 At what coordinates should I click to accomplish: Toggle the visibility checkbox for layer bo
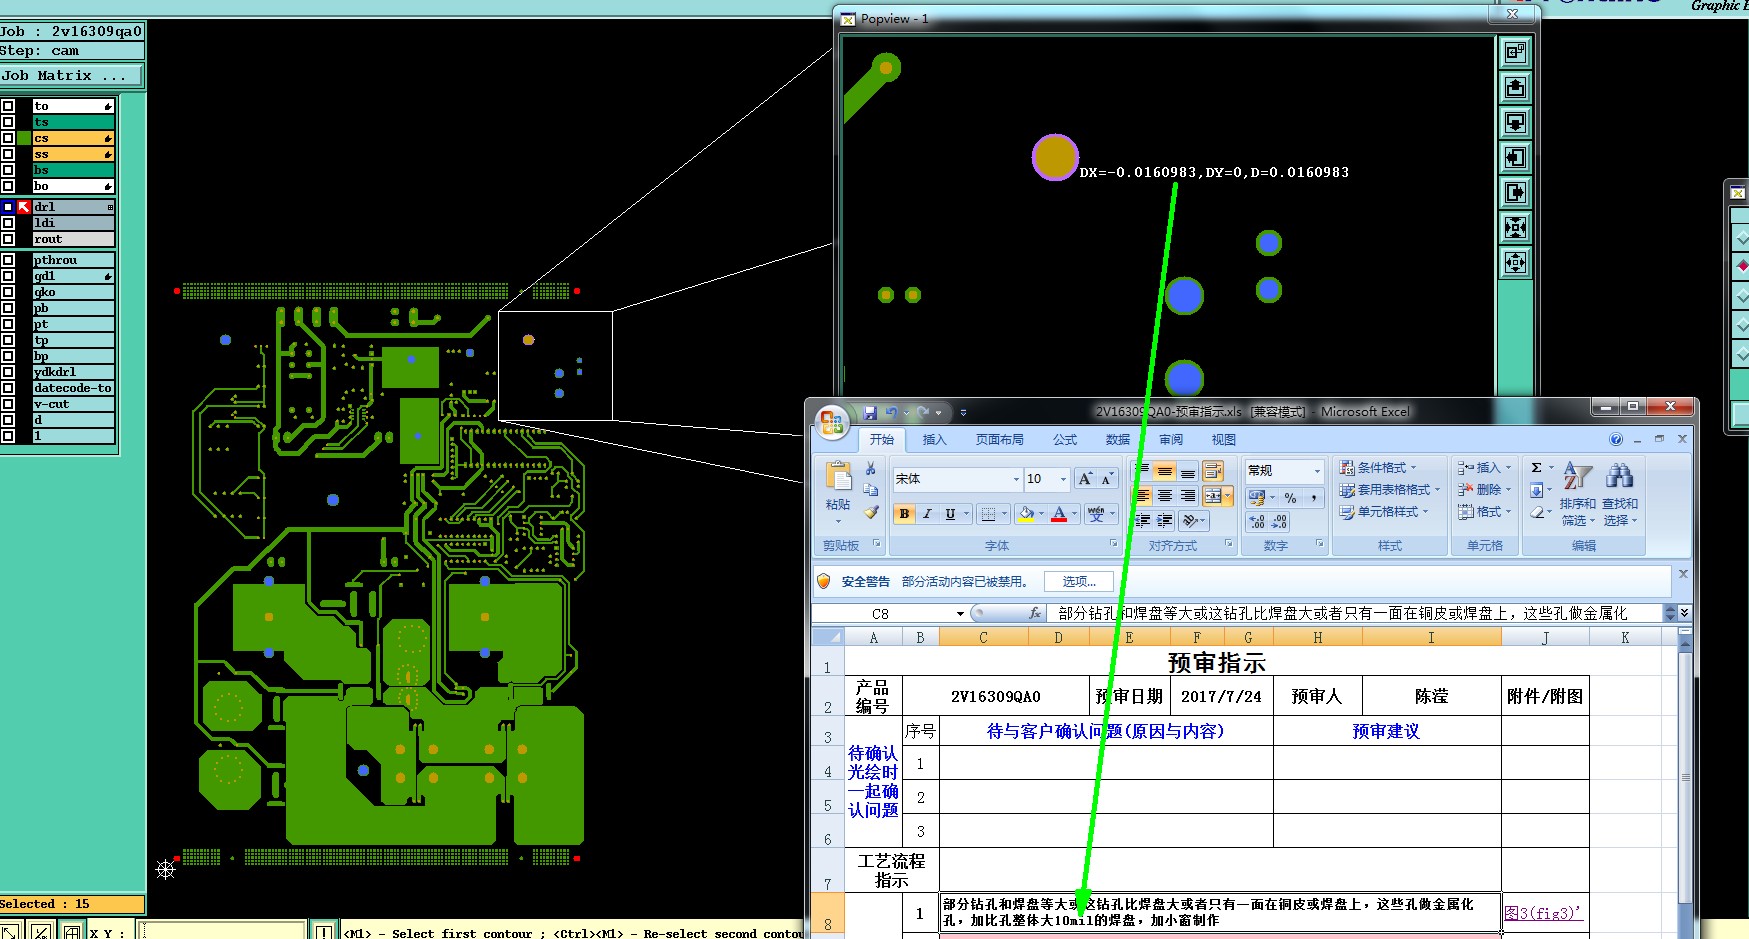pos(8,186)
